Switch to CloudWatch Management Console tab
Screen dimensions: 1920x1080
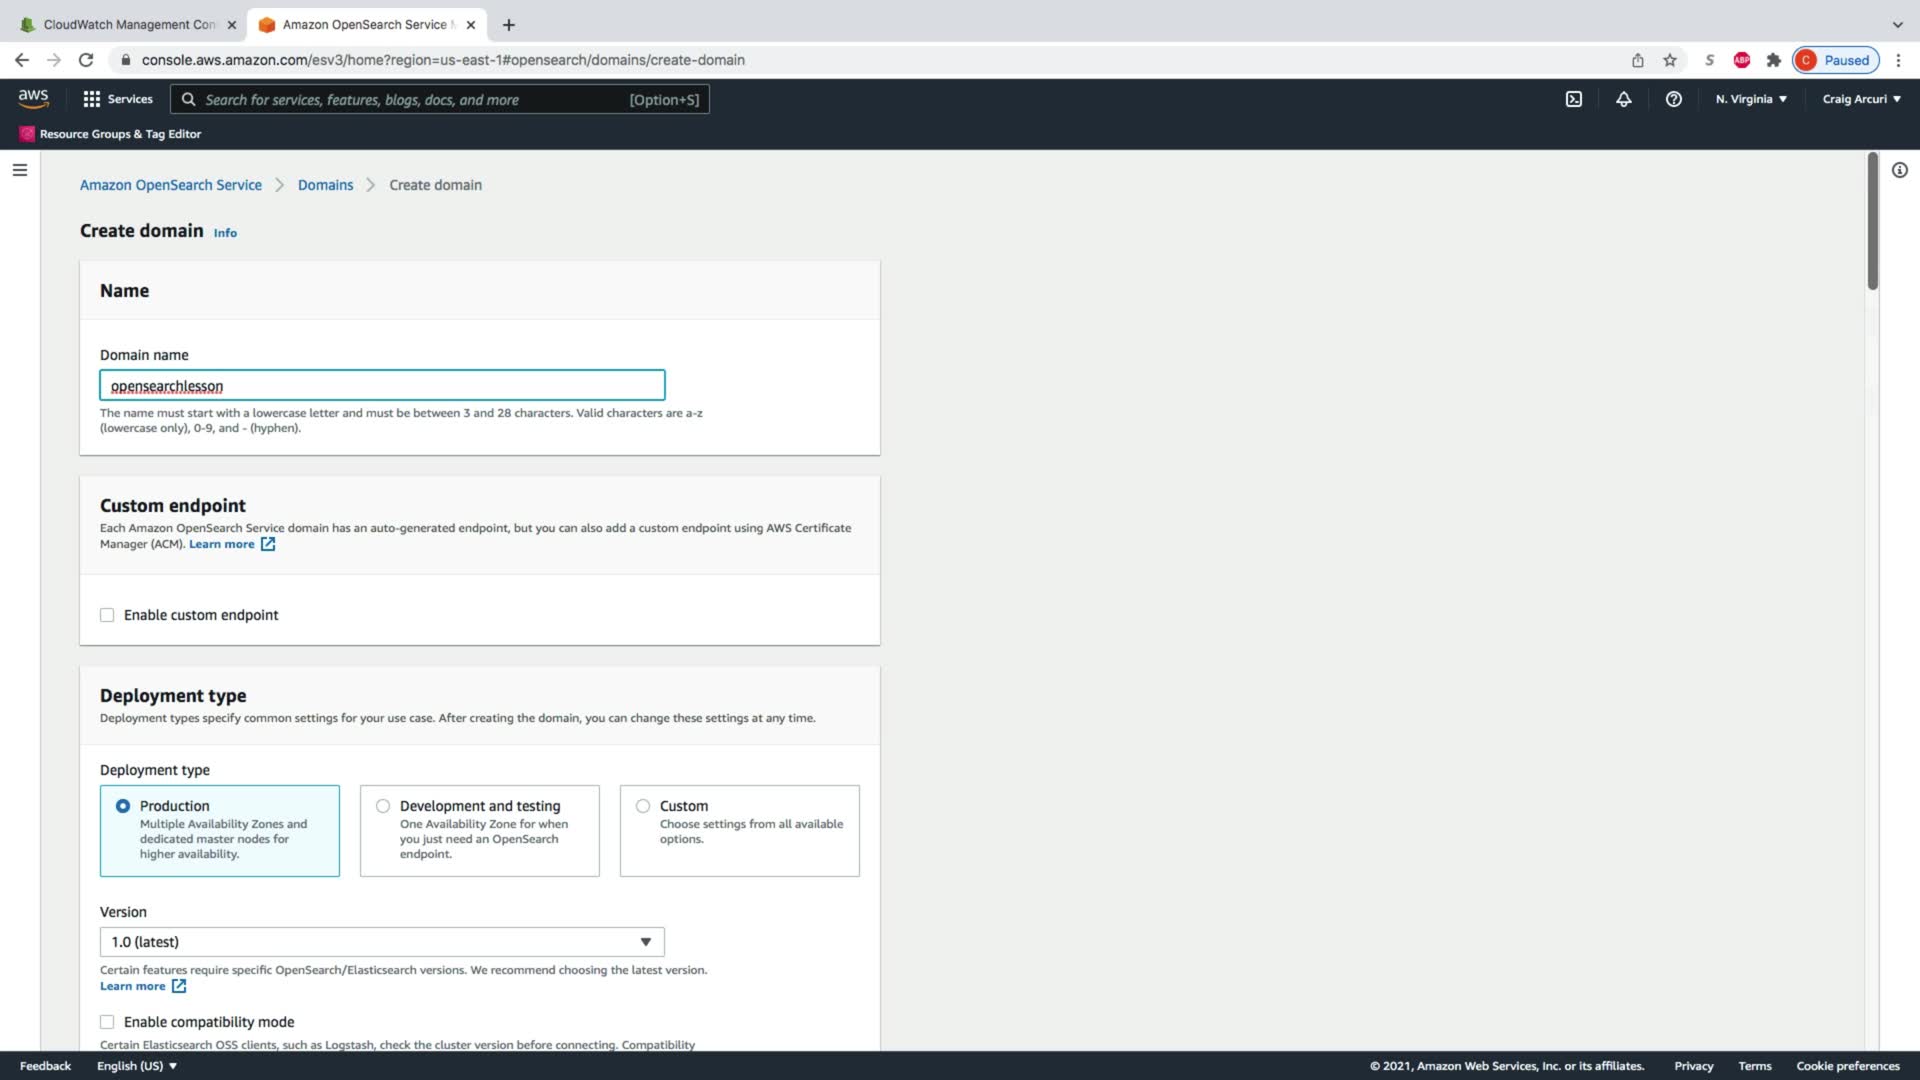click(x=128, y=24)
